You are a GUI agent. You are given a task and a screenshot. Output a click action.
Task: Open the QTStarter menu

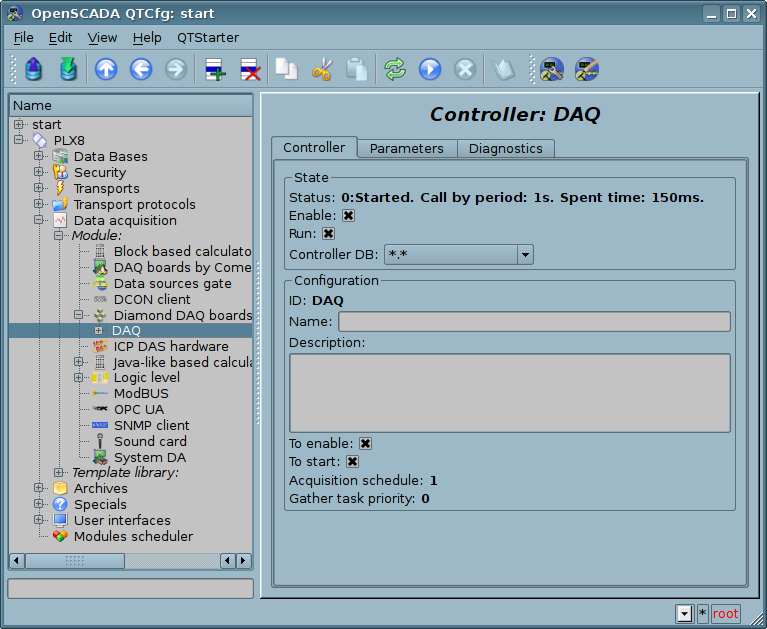point(207,37)
